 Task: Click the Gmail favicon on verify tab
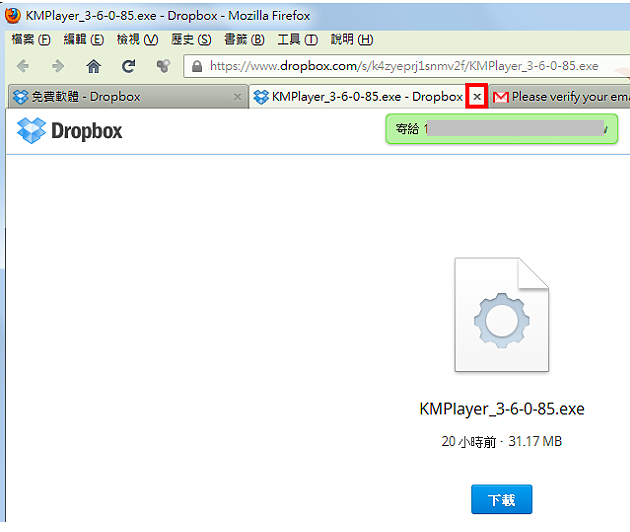(x=501, y=97)
